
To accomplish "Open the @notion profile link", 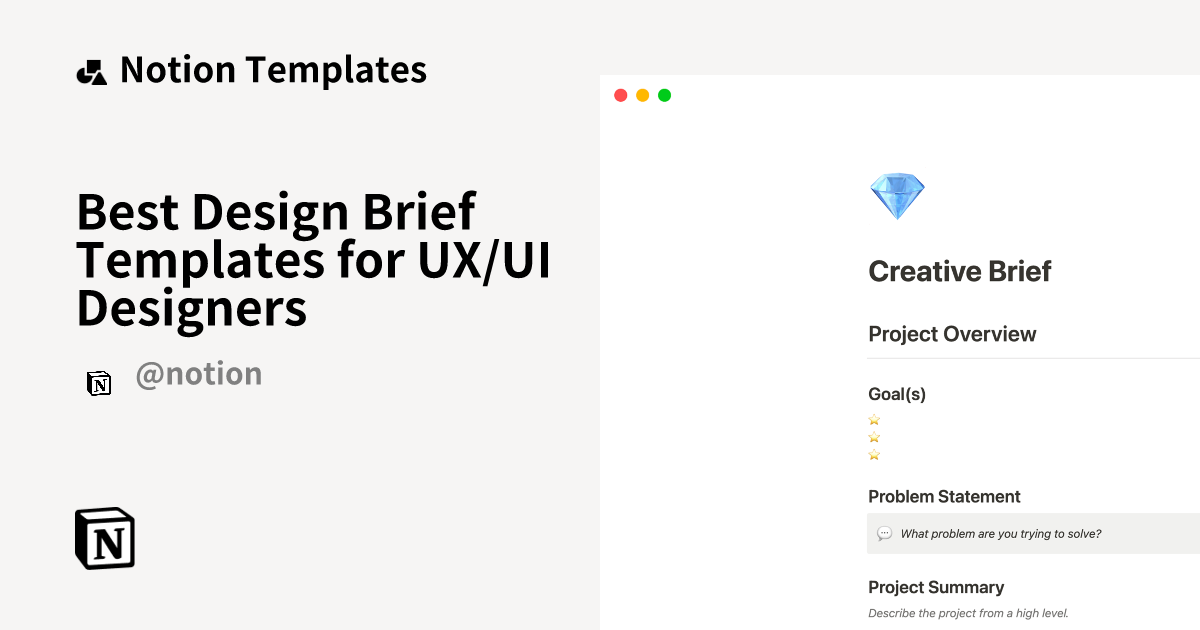I will tap(199, 373).
